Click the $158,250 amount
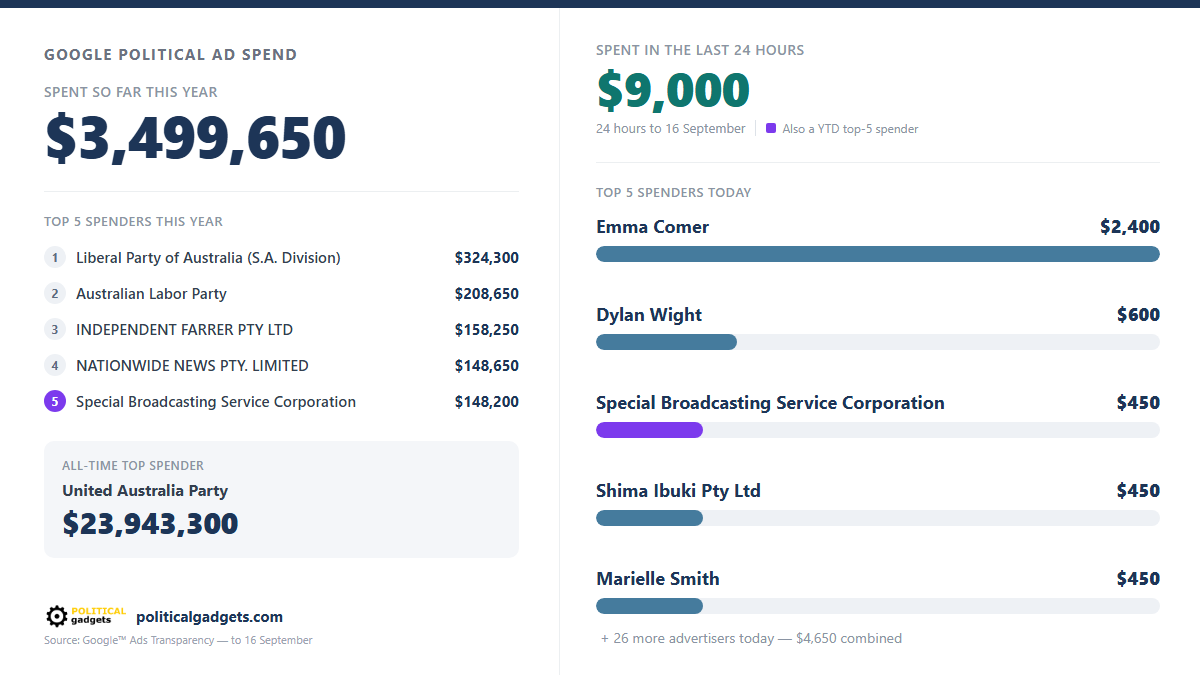This screenshot has height=675, width=1200. 487,330
